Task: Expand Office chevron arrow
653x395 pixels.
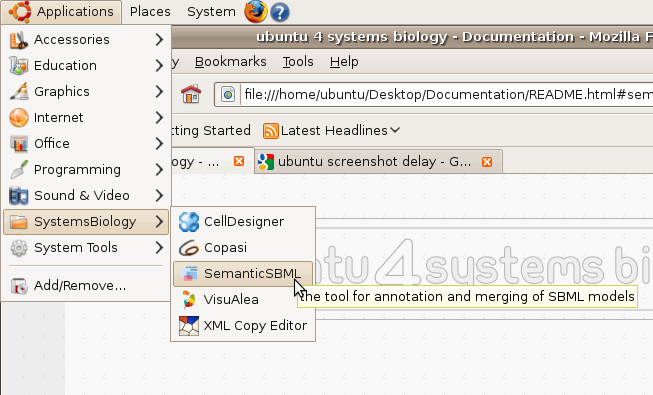Action: click(x=159, y=143)
